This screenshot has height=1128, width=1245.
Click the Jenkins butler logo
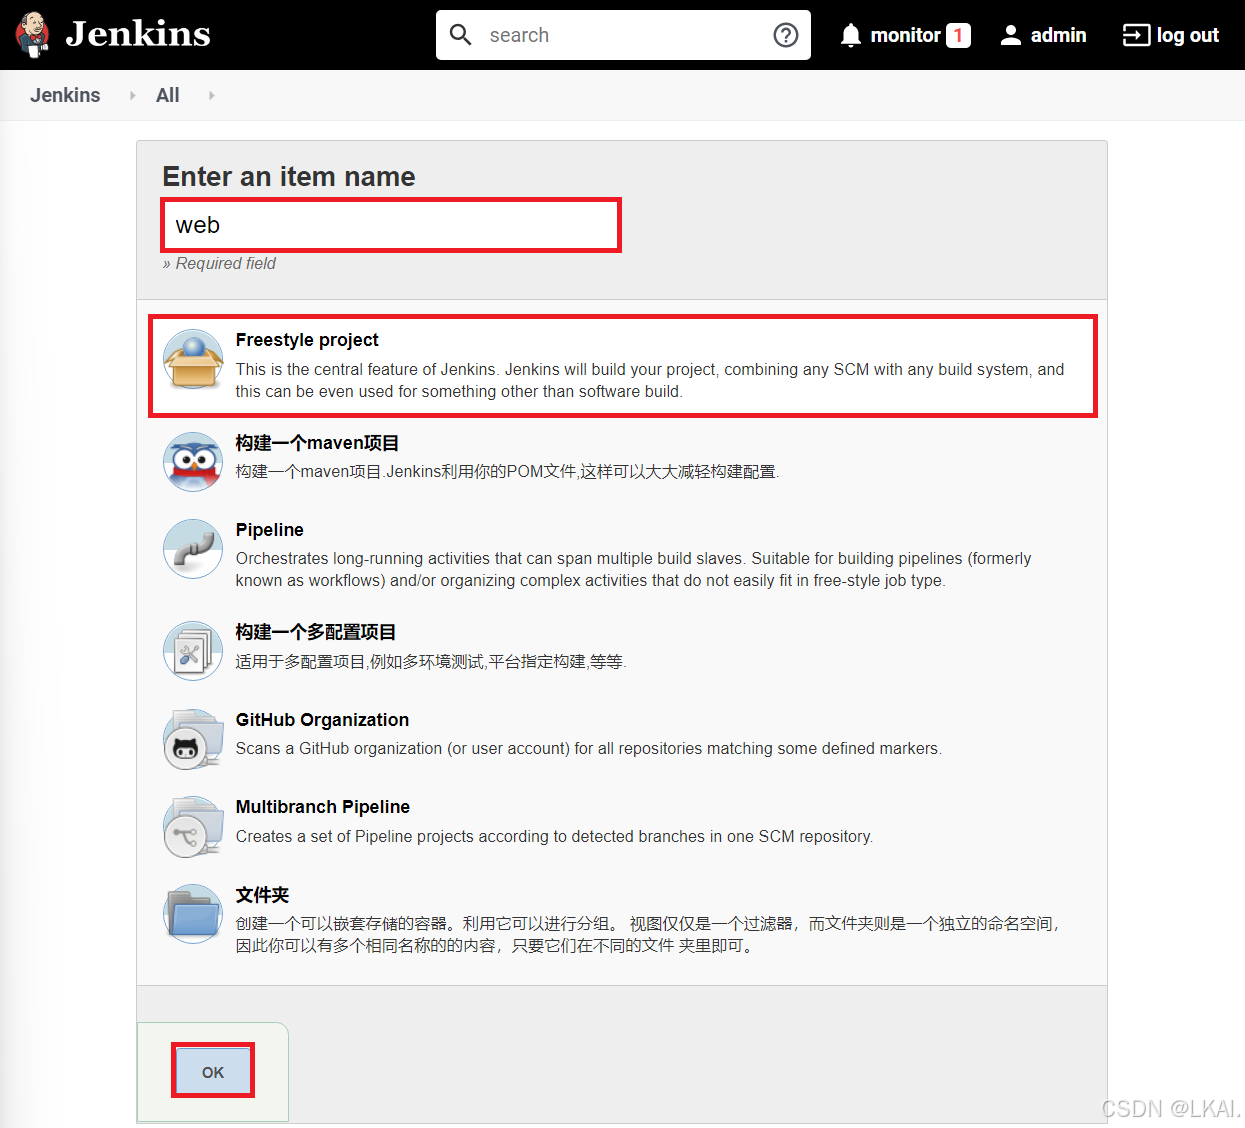(32, 34)
